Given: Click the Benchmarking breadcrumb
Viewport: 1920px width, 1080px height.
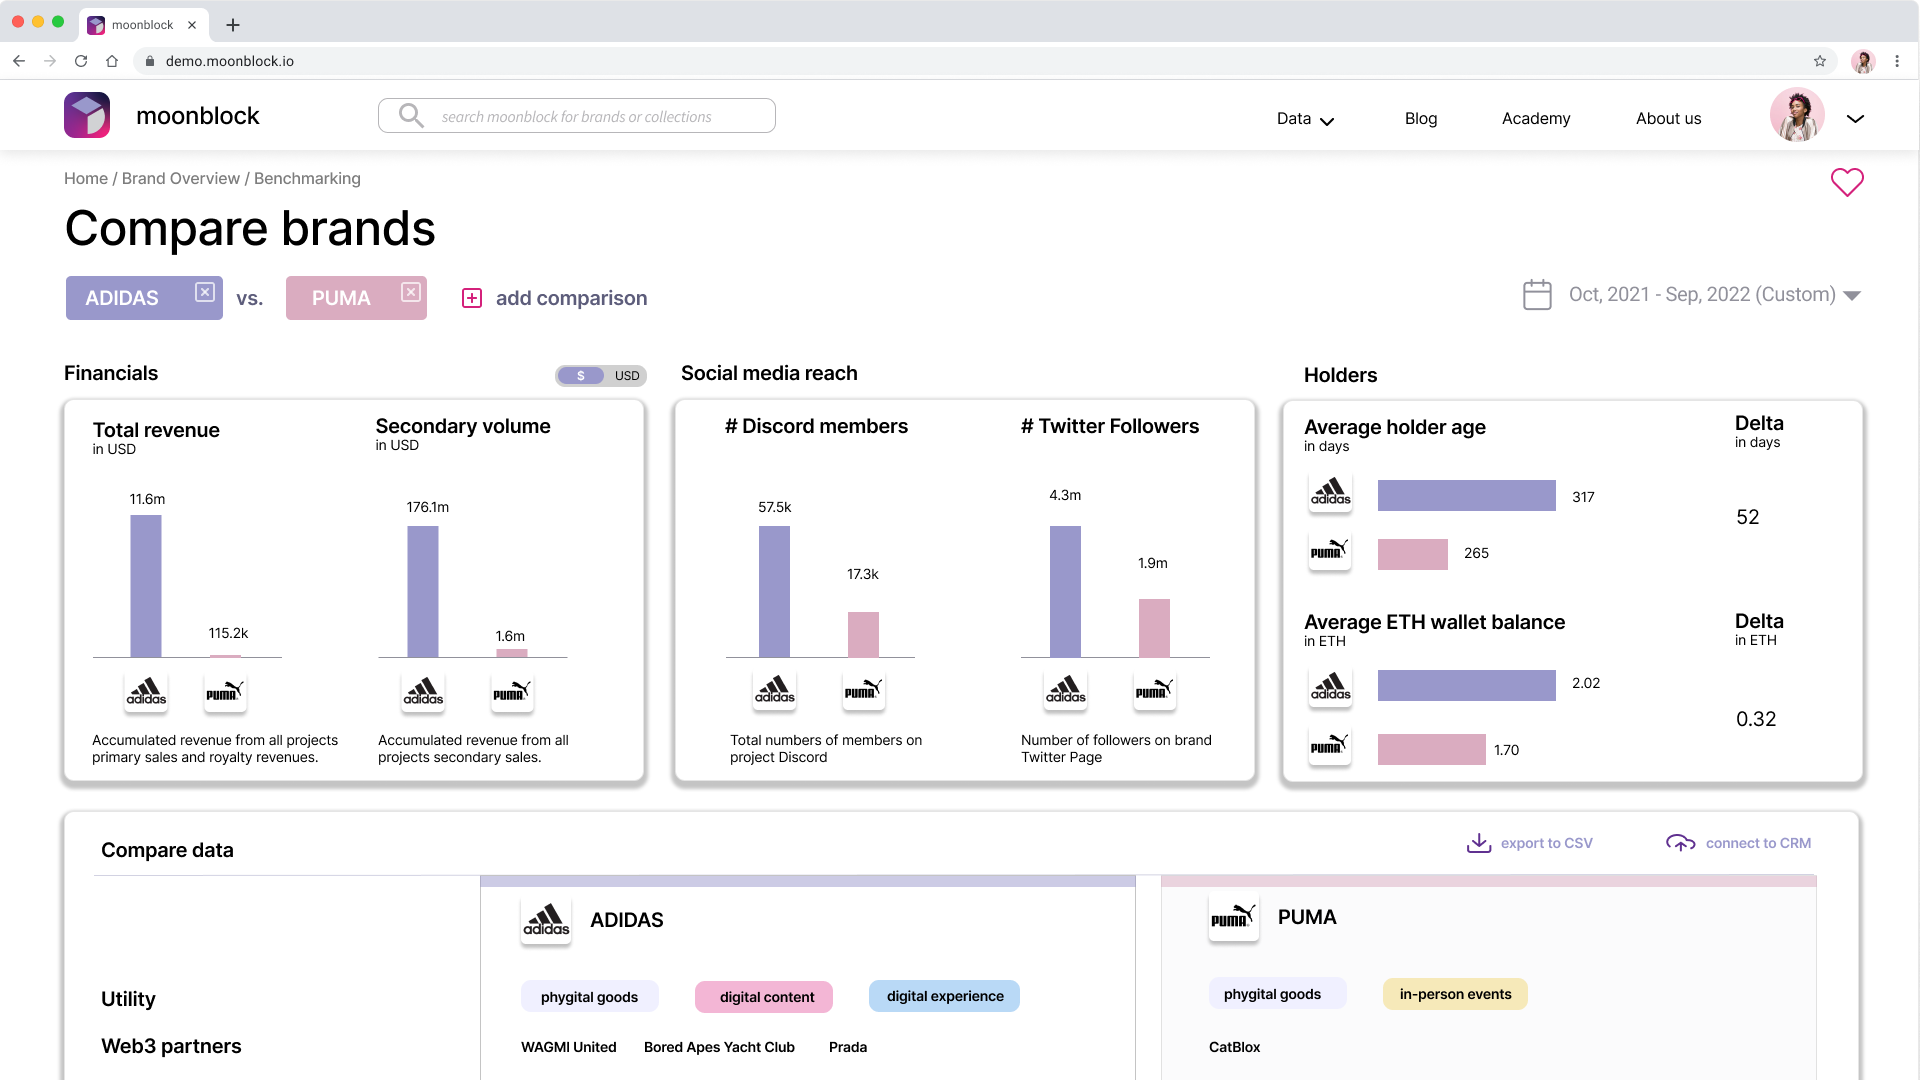Looking at the screenshot, I should coord(307,178).
